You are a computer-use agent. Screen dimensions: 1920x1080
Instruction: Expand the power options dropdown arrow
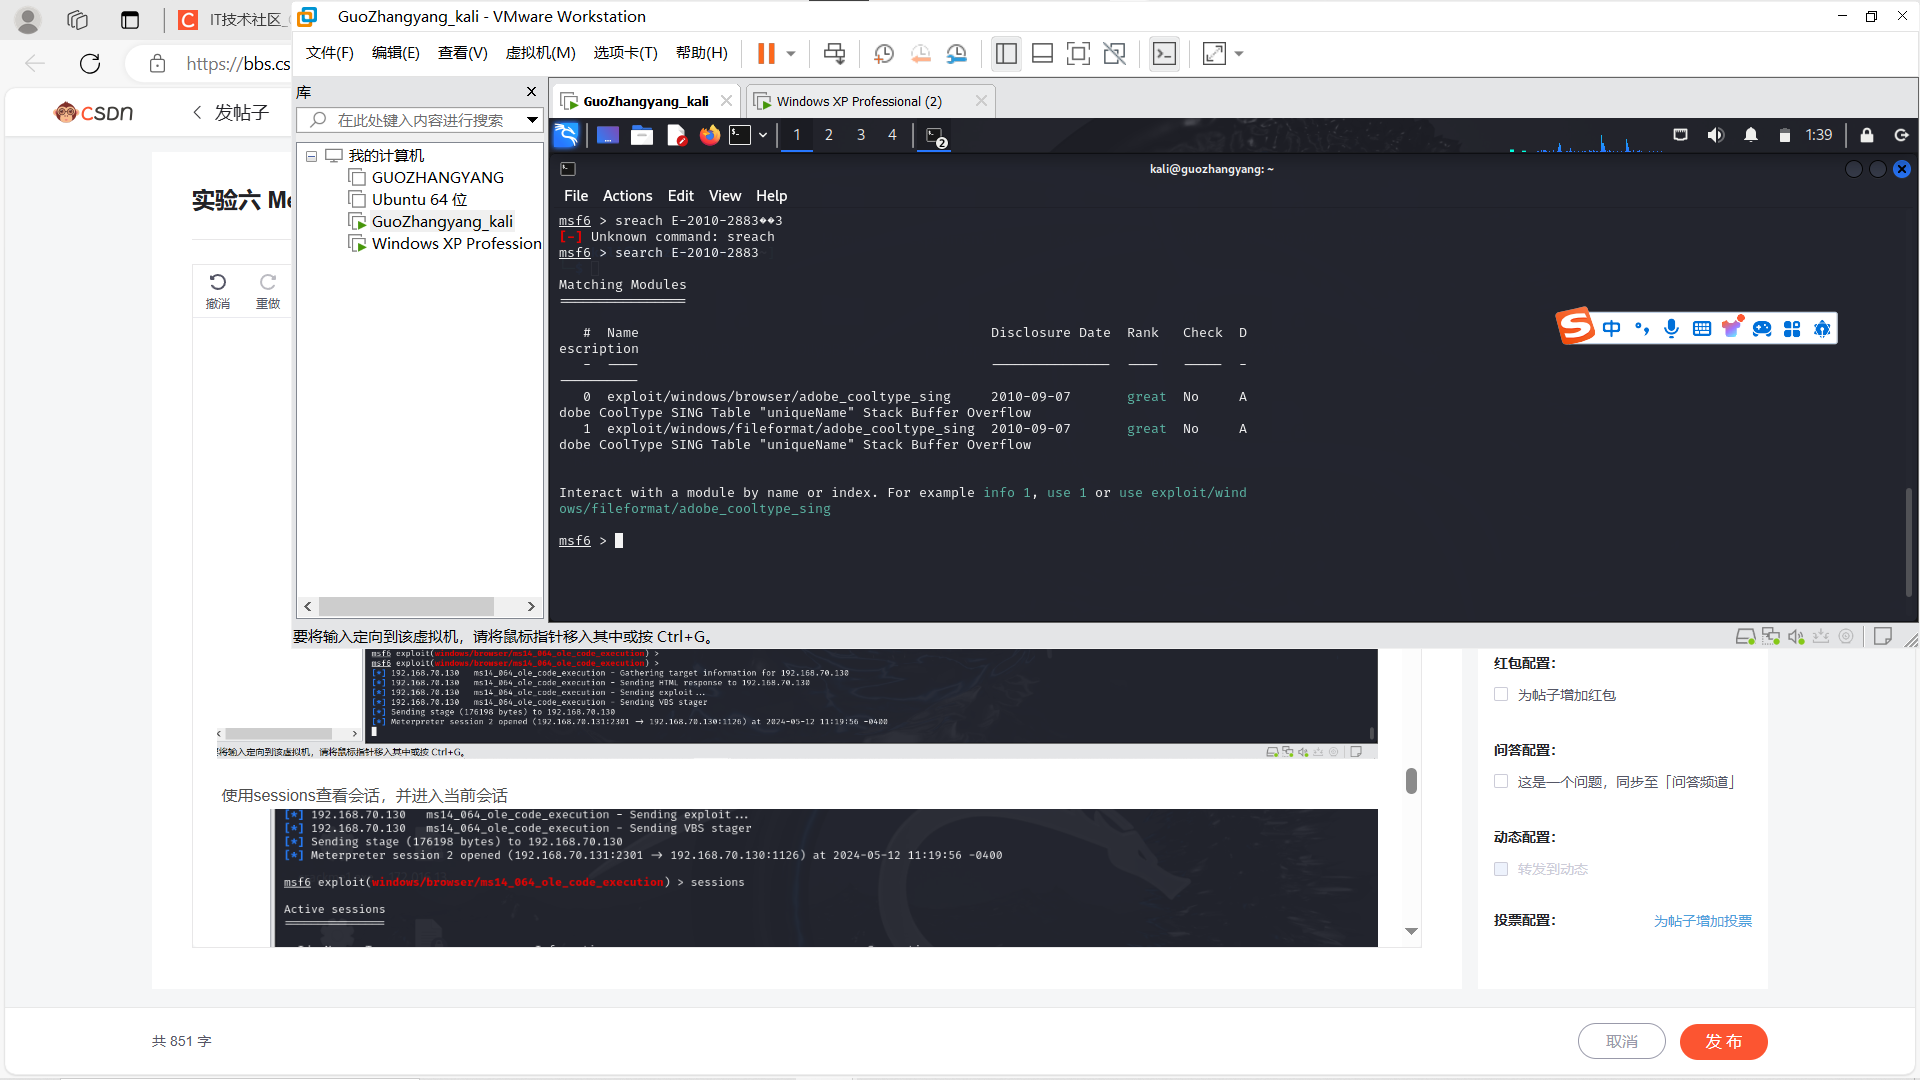tap(791, 54)
